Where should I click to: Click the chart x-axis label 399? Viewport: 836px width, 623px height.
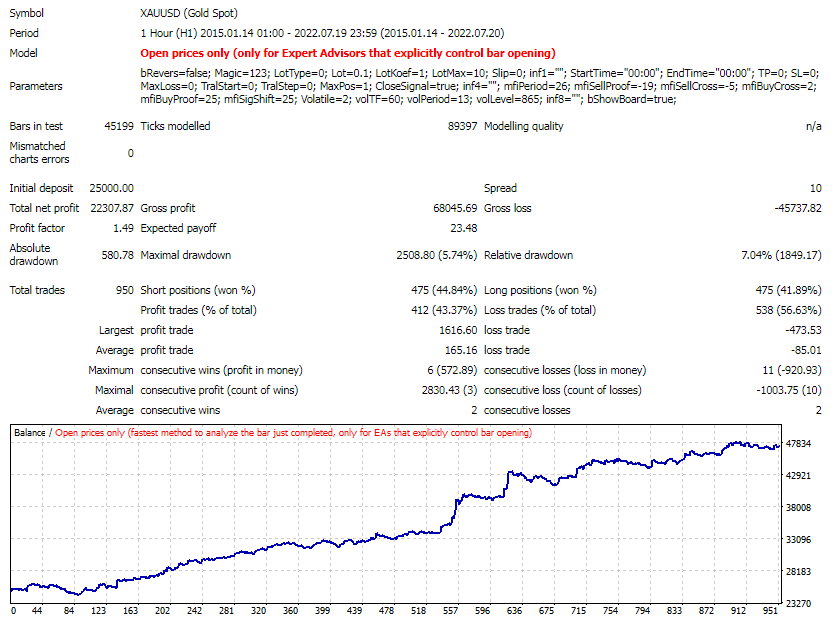(323, 611)
